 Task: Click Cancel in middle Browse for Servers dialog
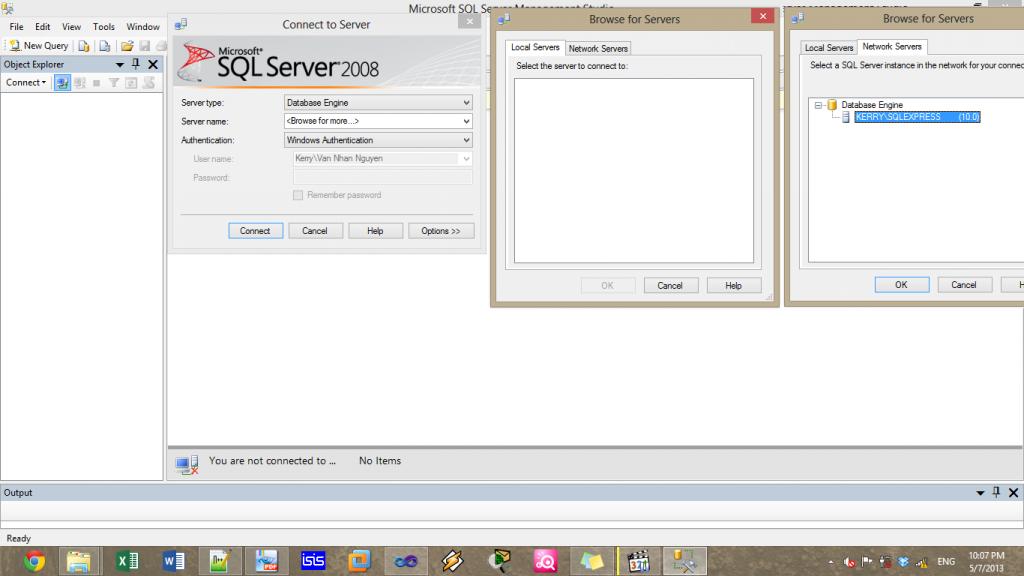[670, 285]
